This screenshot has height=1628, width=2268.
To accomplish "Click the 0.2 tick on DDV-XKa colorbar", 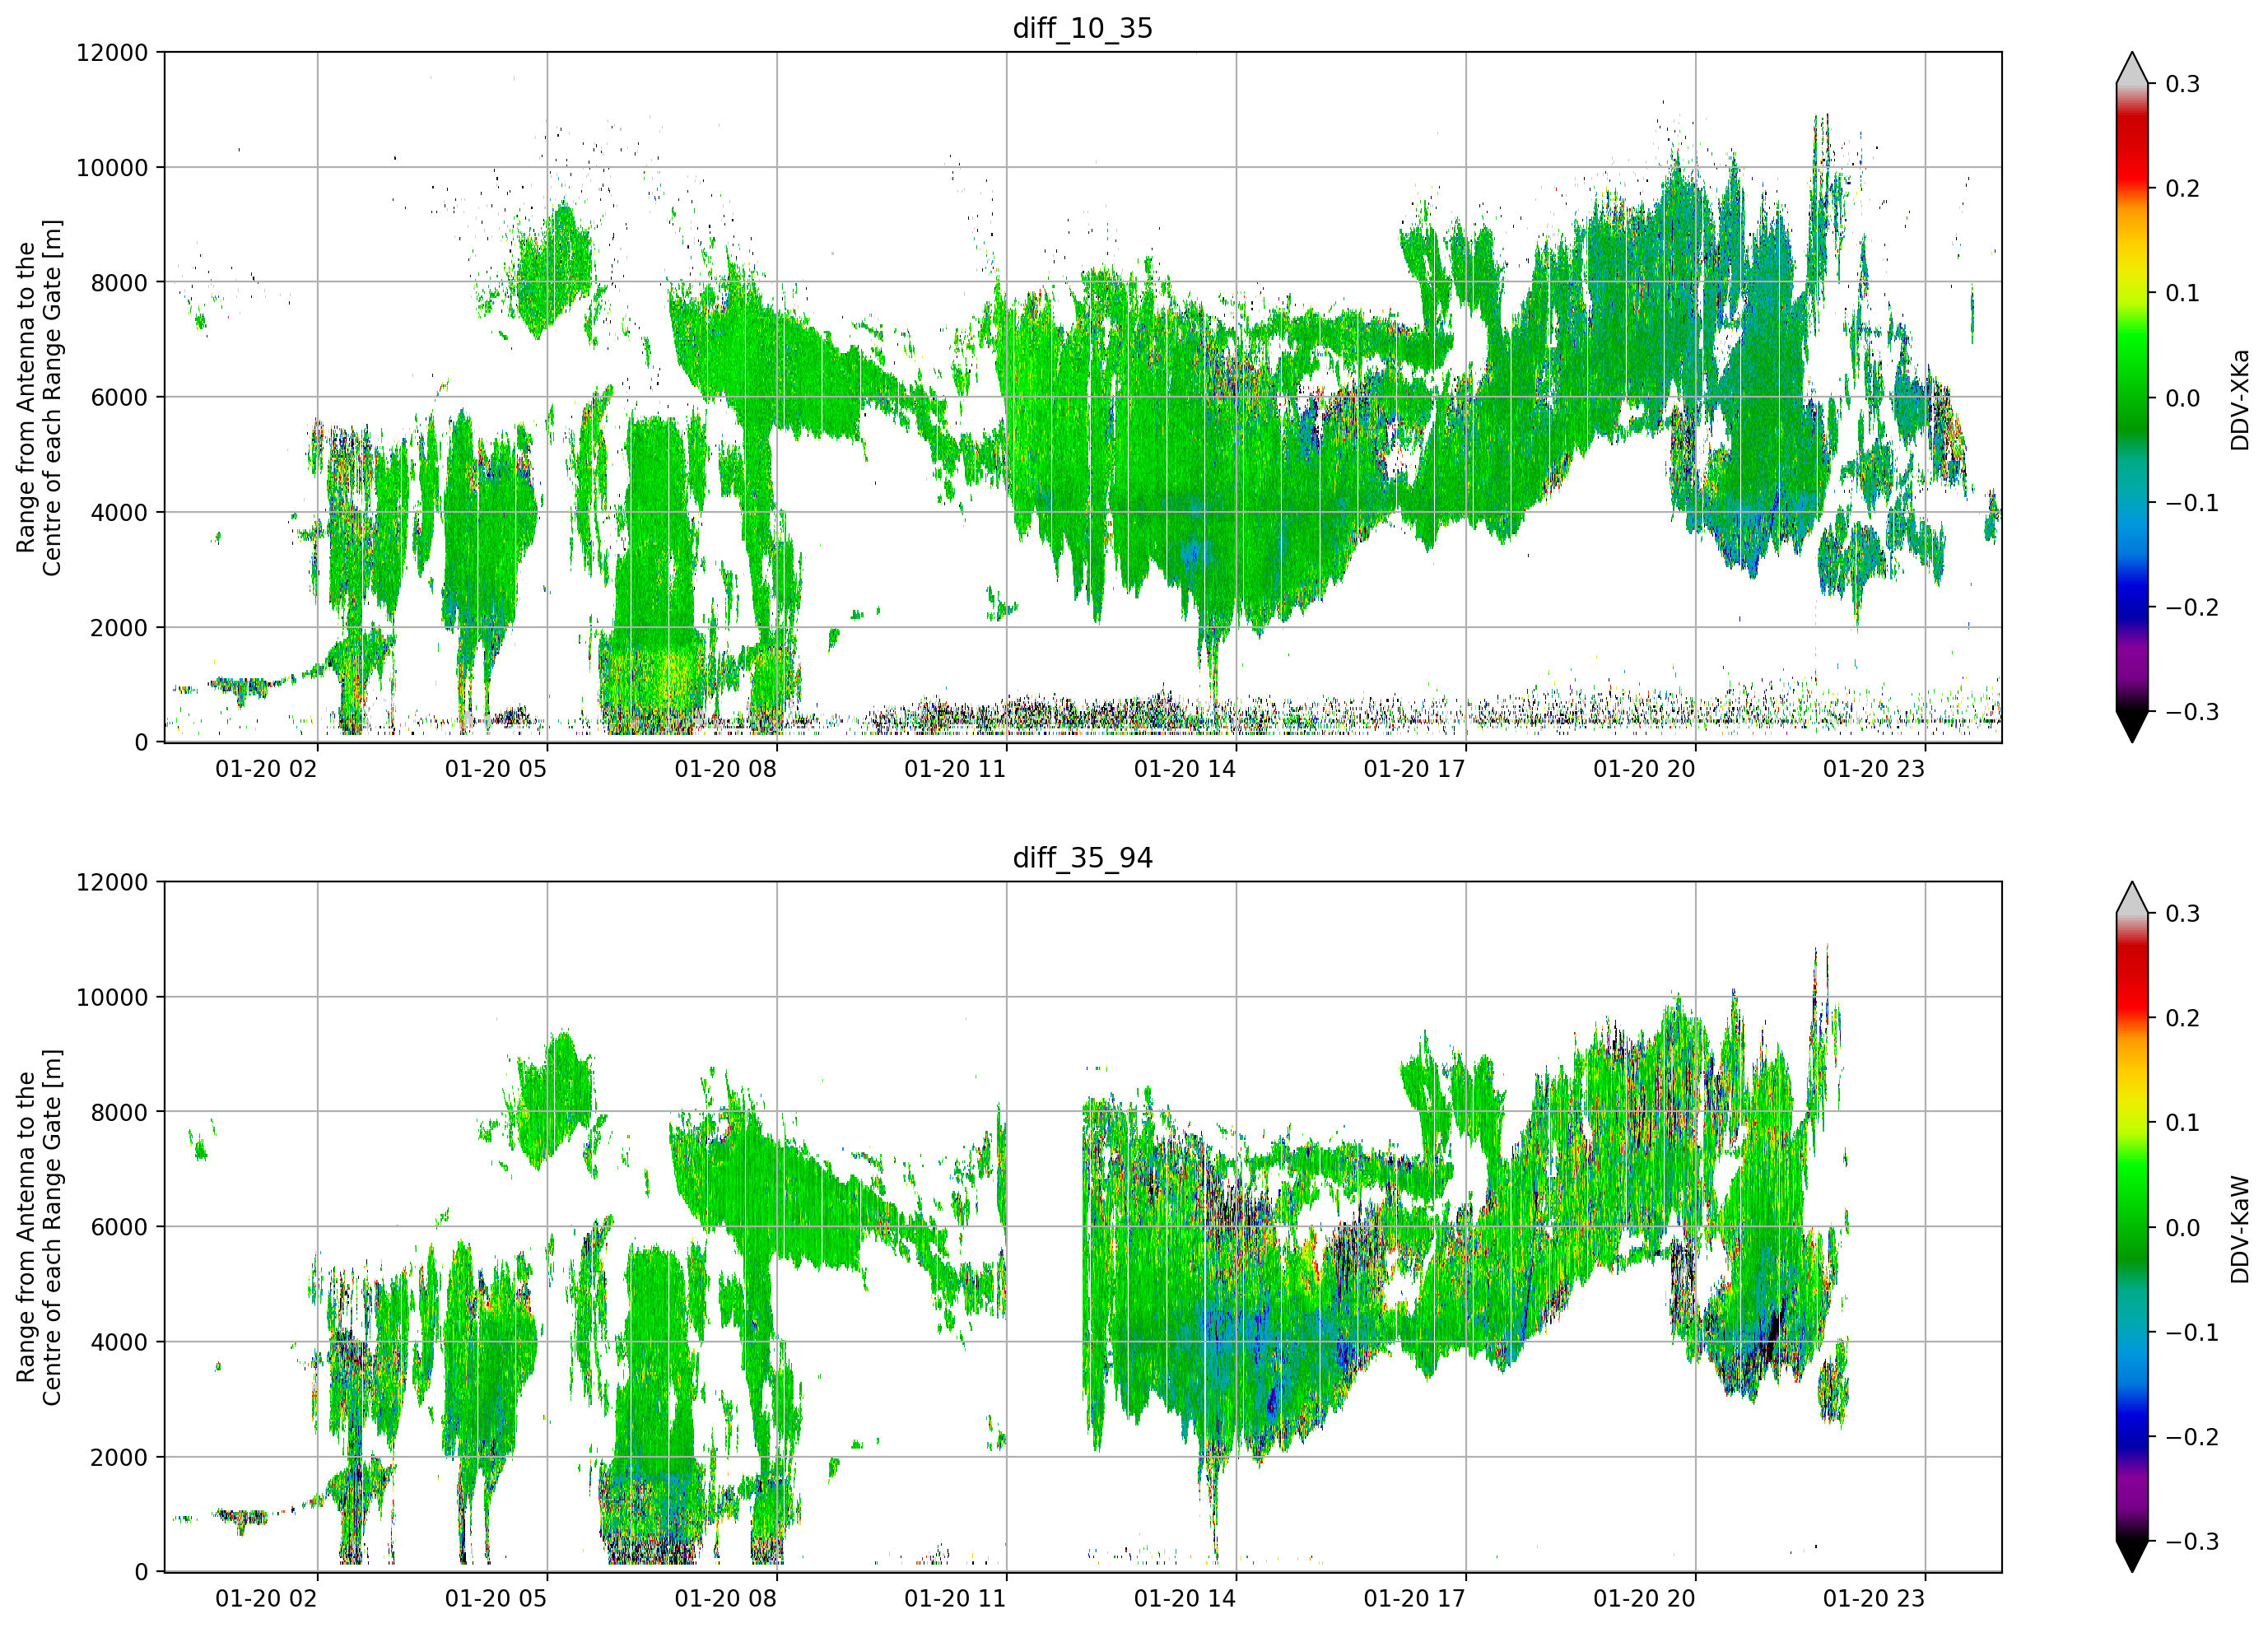I will pyautogui.click(x=2183, y=189).
